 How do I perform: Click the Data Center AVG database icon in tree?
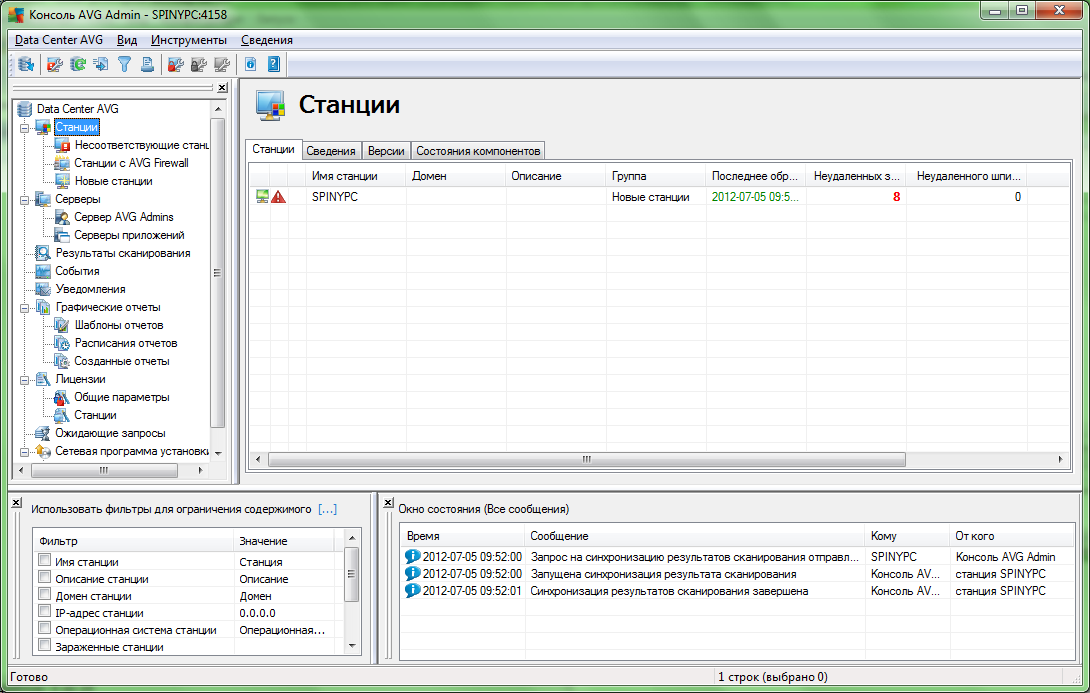(x=25, y=109)
